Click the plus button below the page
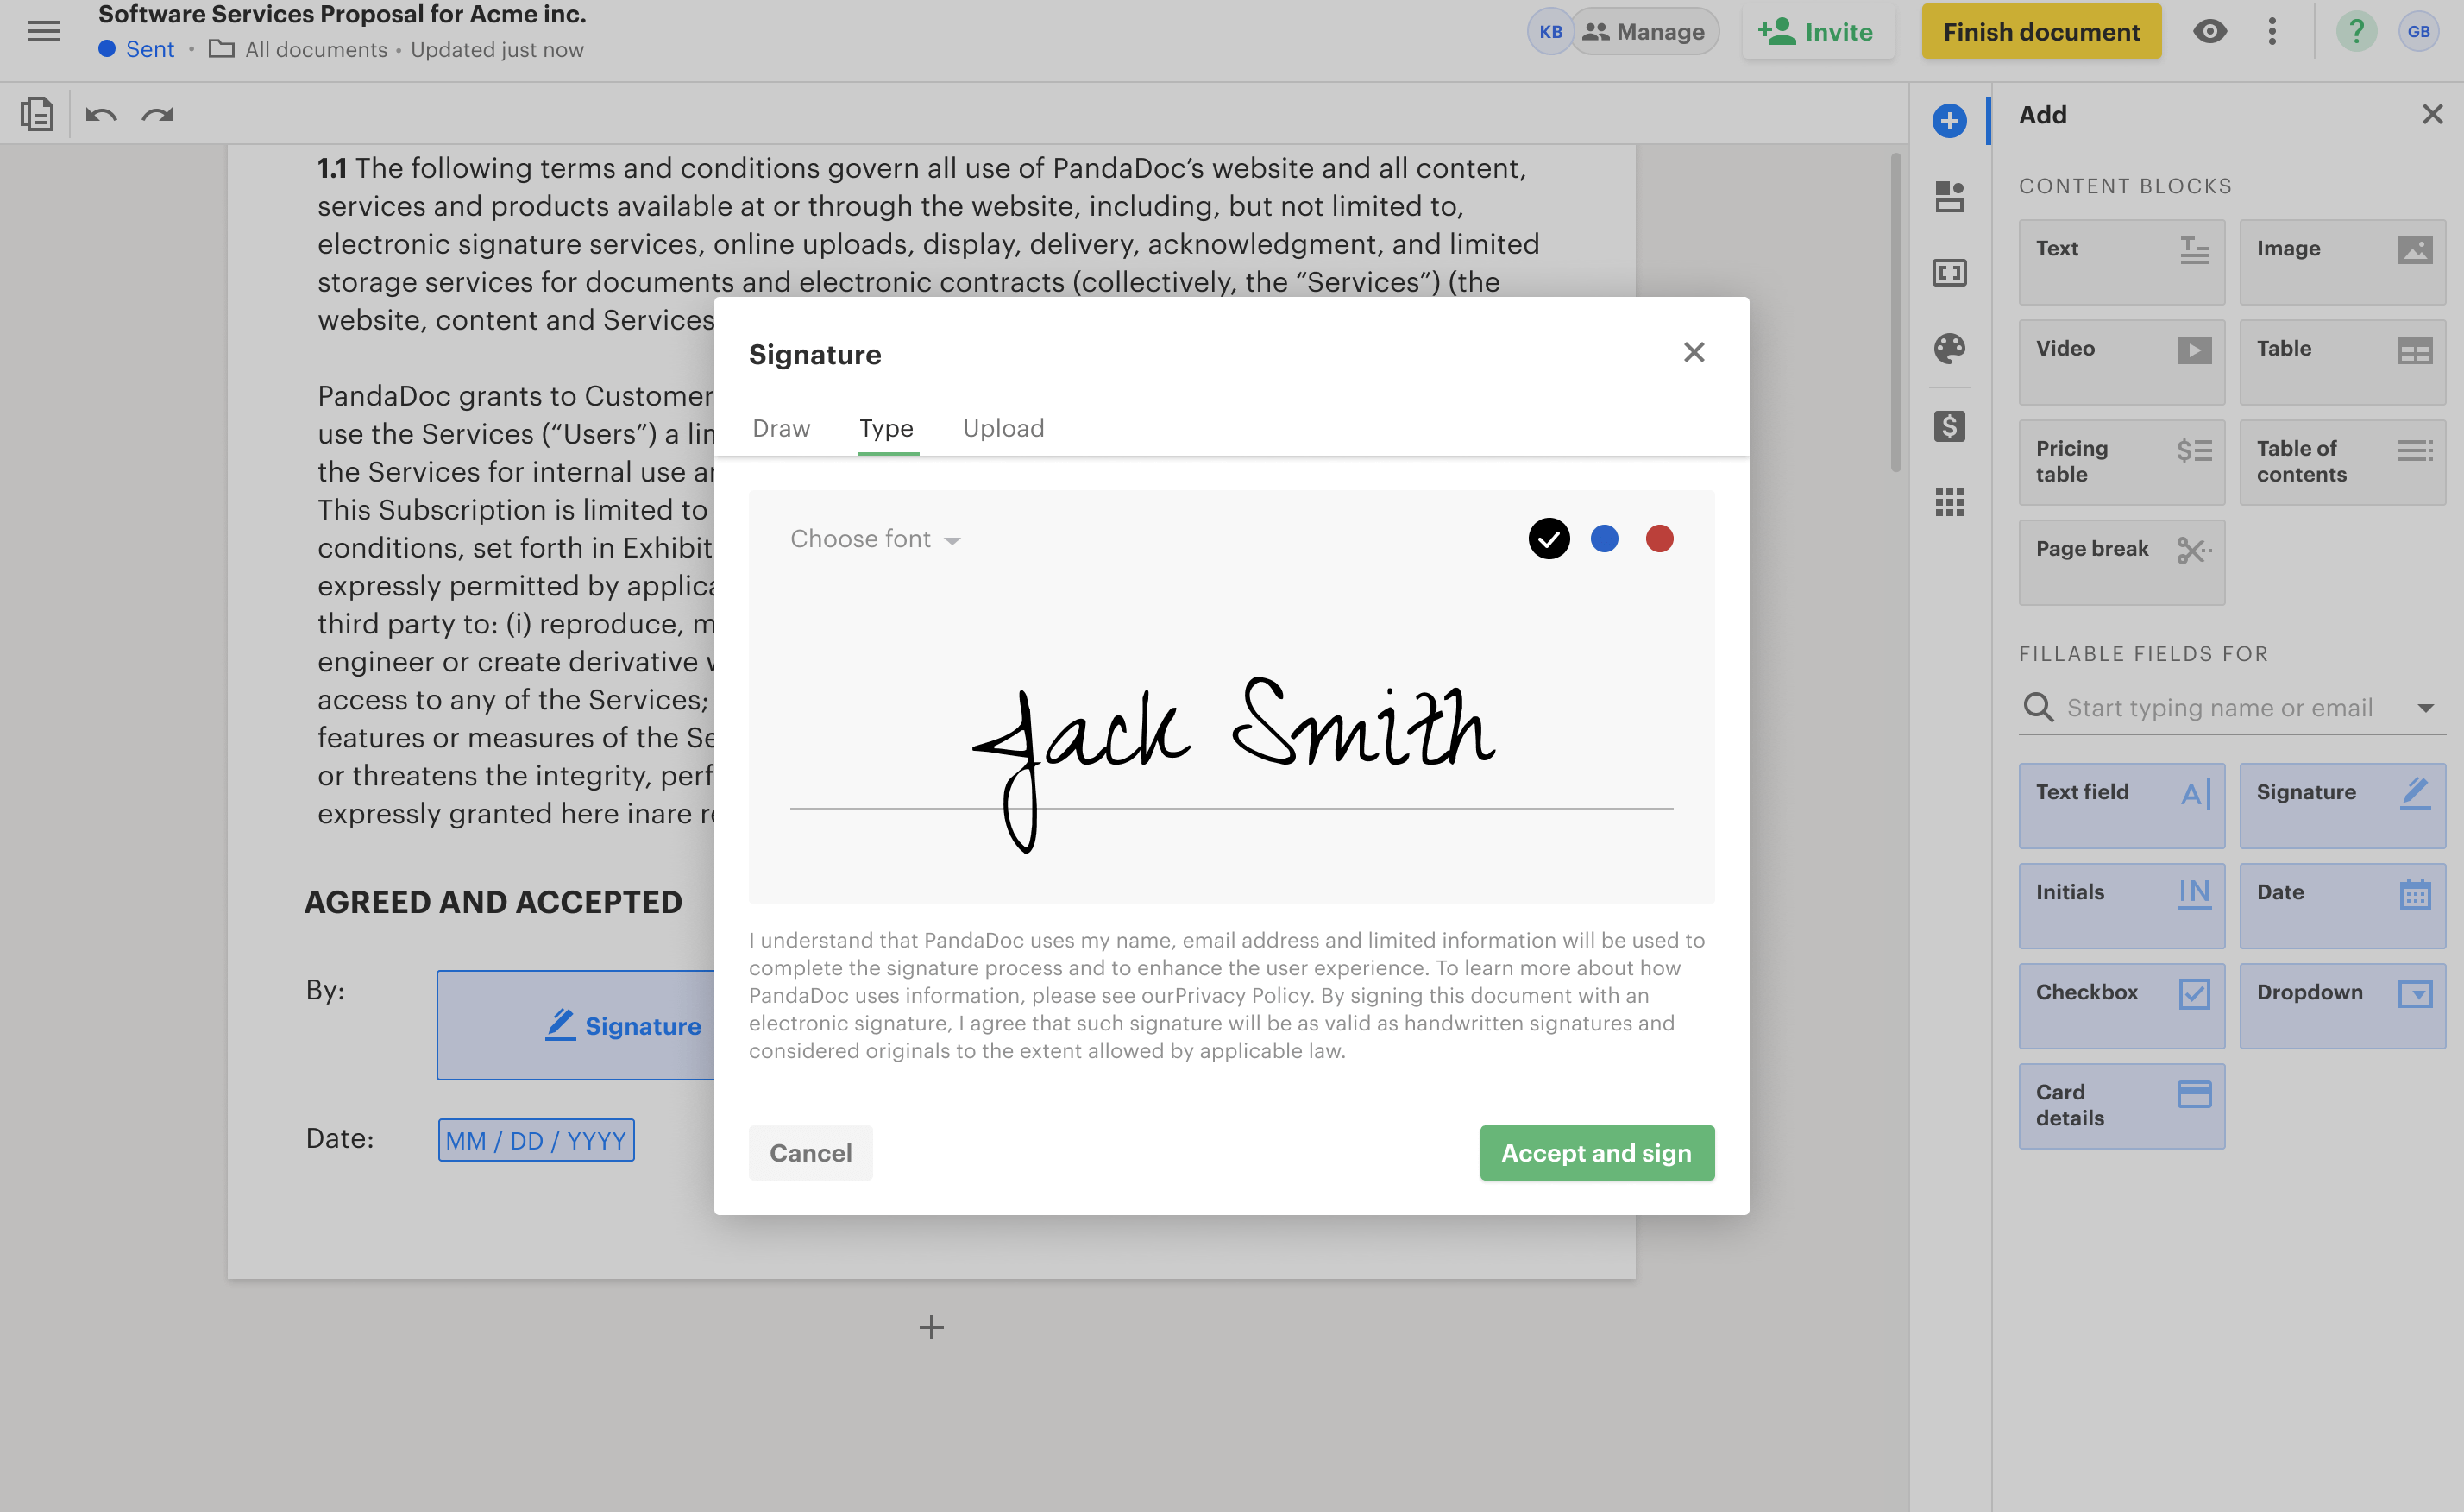 pyautogui.click(x=931, y=1327)
